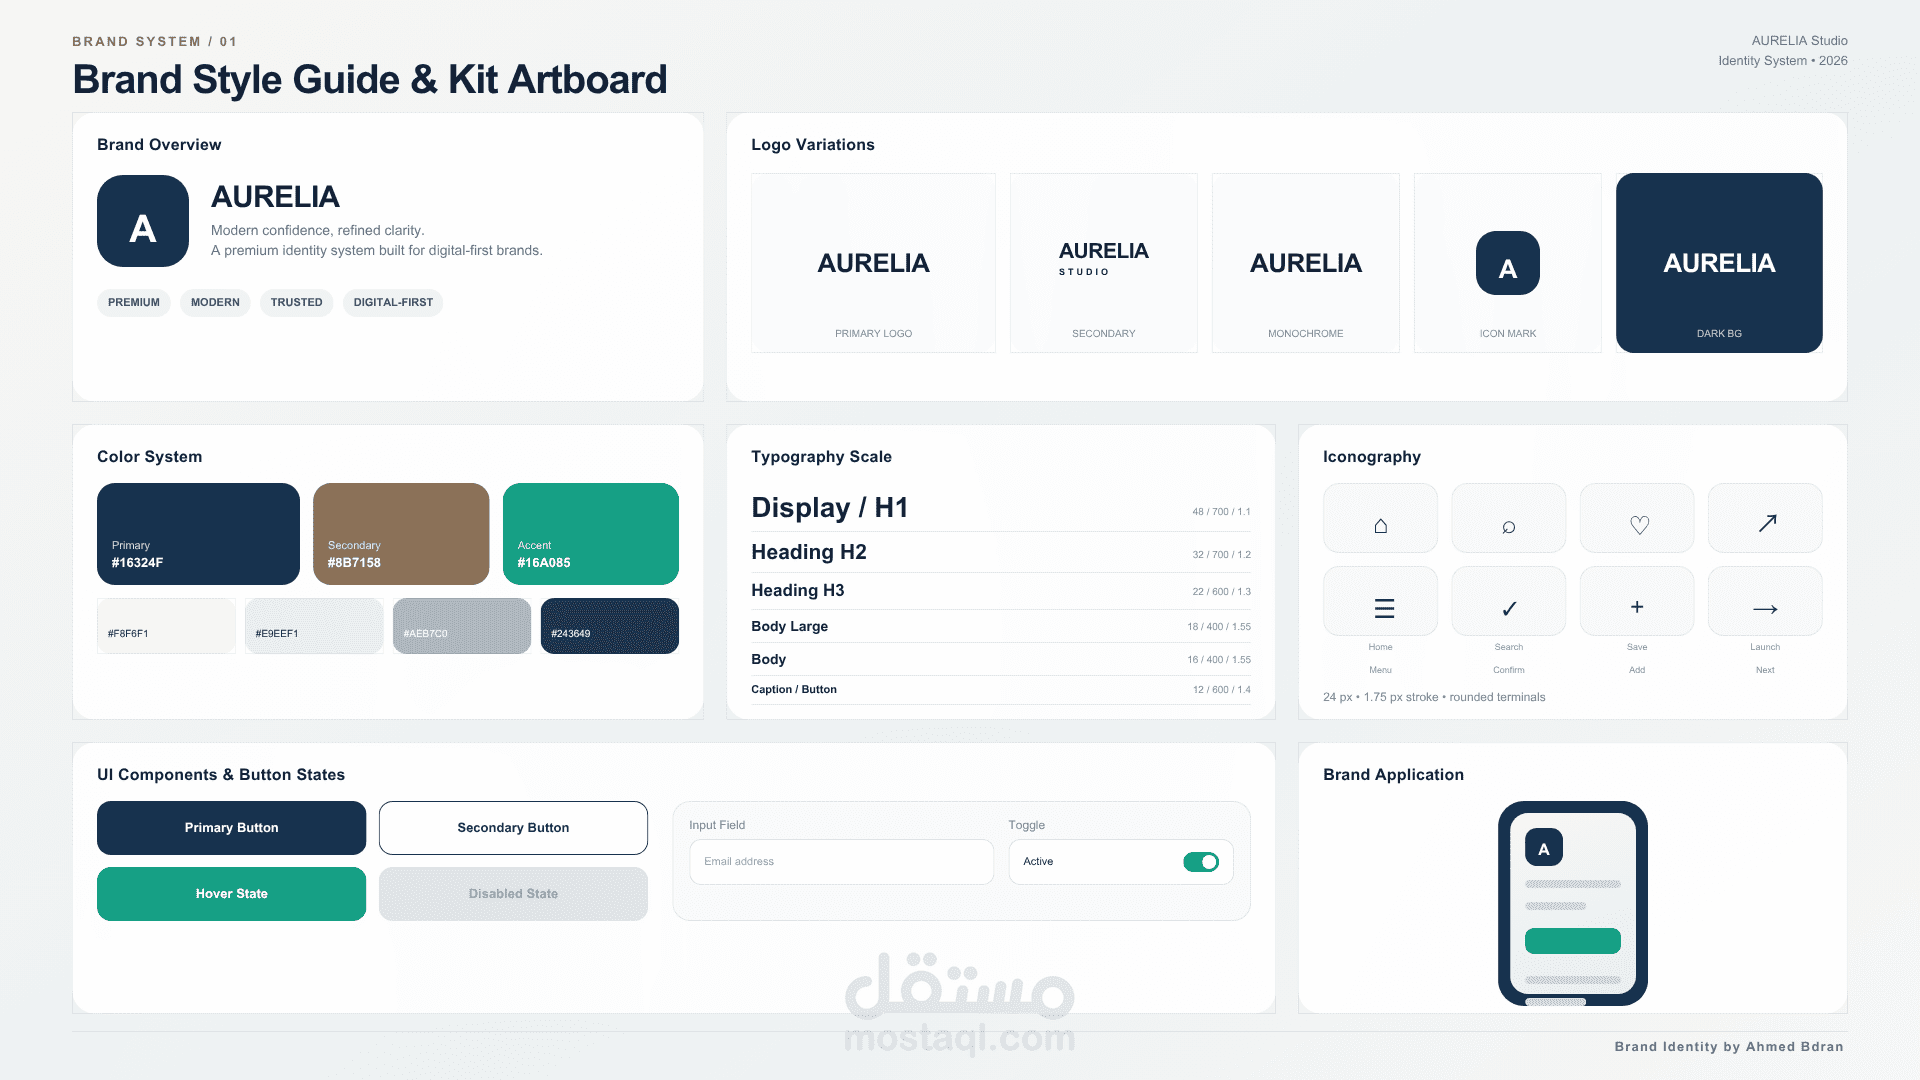Viewport: 1920px width, 1080px height.
Task: Click the plus add icon tile
Action: pyautogui.click(x=1637, y=601)
